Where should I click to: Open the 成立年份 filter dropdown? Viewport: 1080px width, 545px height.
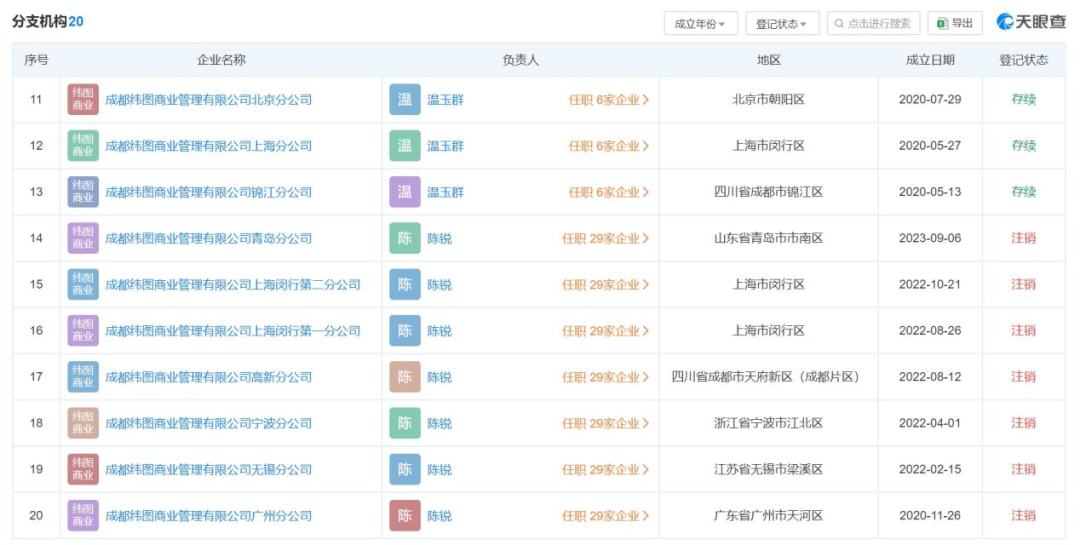700,24
